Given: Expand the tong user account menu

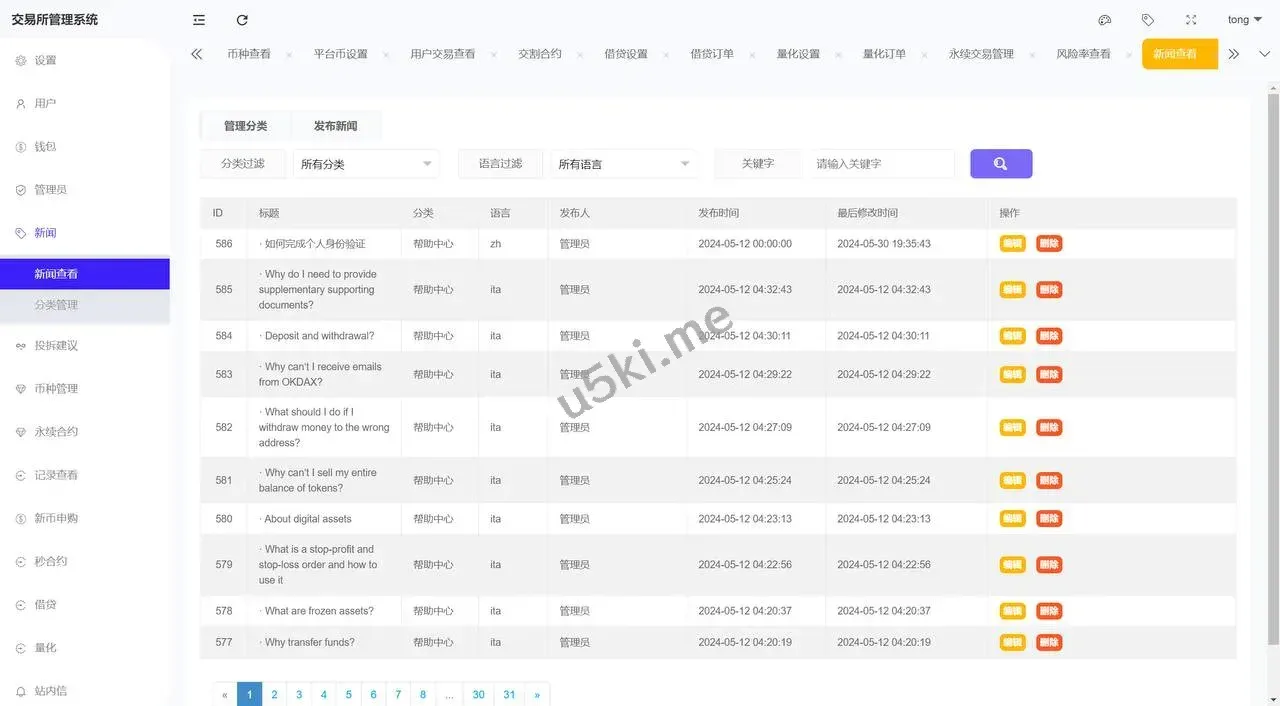Looking at the screenshot, I should pyautogui.click(x=1244, y=20).
